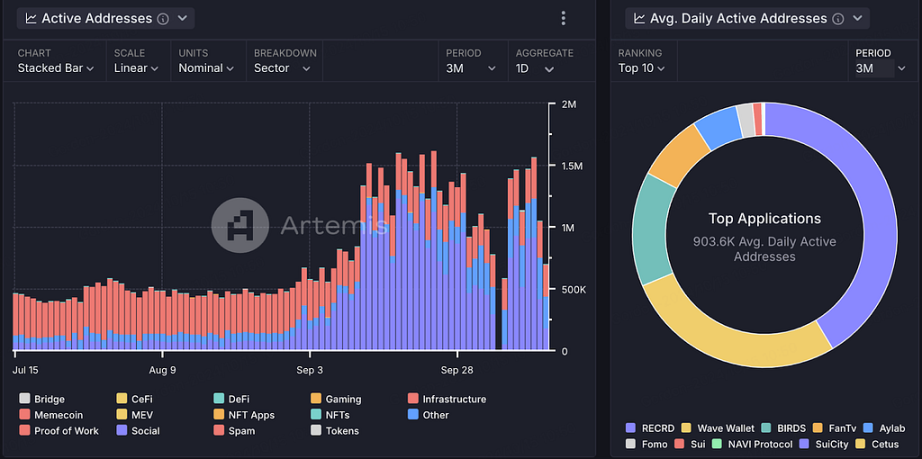Click the Avg. Daily Active Addresses chart icon

pos(639,18)
